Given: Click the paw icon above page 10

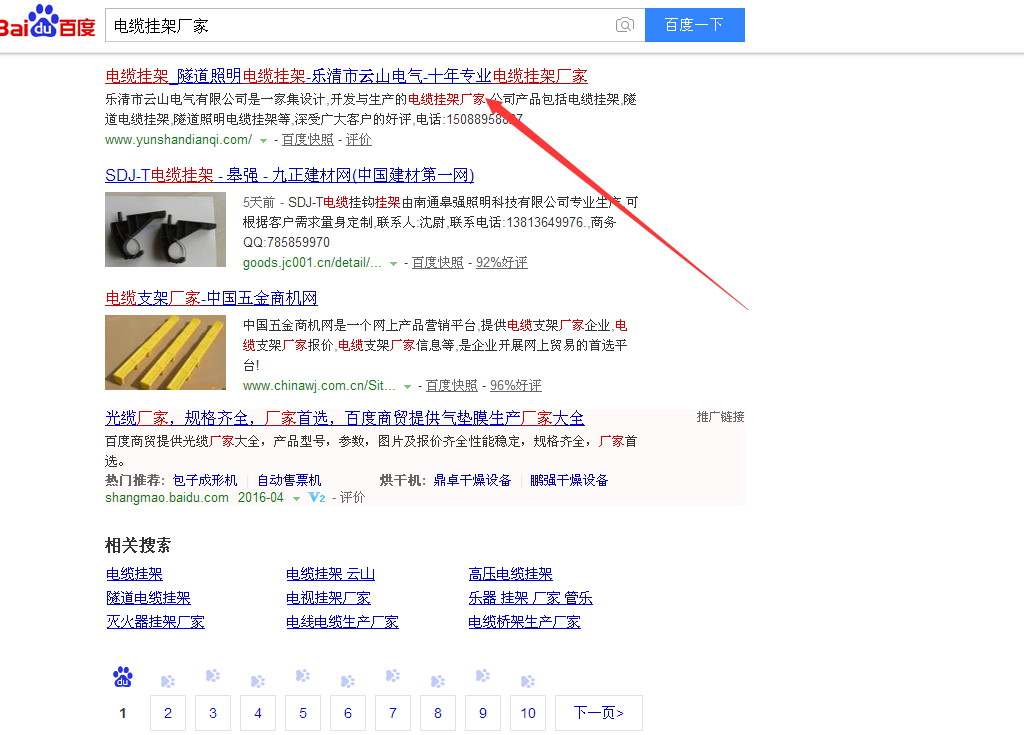Looking at the screenshot, I should pyautogui.click(x=528, y=681).
